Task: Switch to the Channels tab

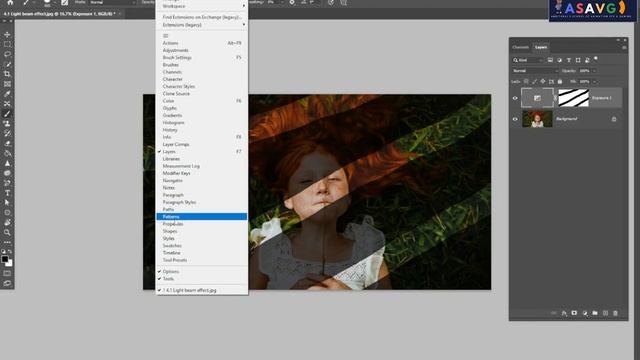Action: pos(520,47)
